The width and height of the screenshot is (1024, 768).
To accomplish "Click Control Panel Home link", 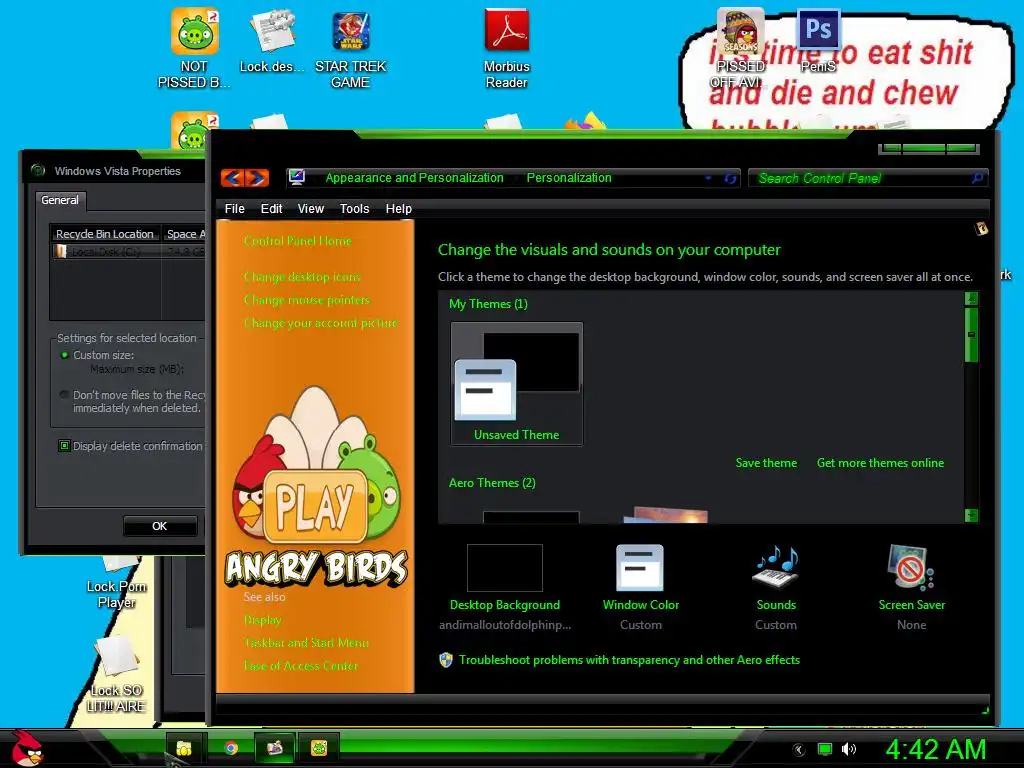I will pos(298,241).
